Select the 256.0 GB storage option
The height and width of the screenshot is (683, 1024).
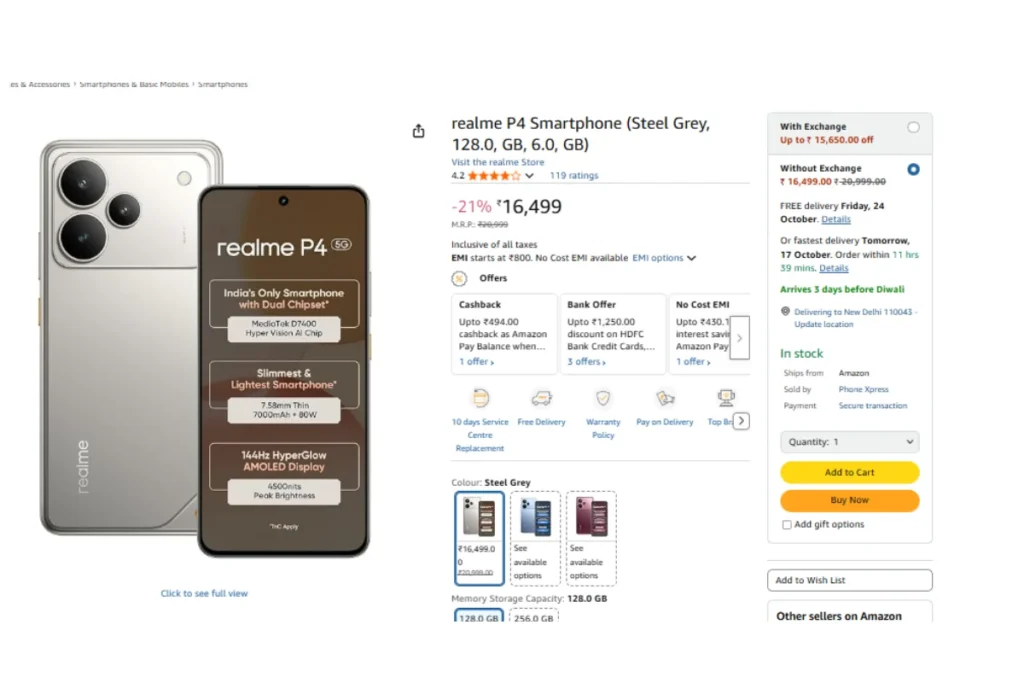point(534,618)
